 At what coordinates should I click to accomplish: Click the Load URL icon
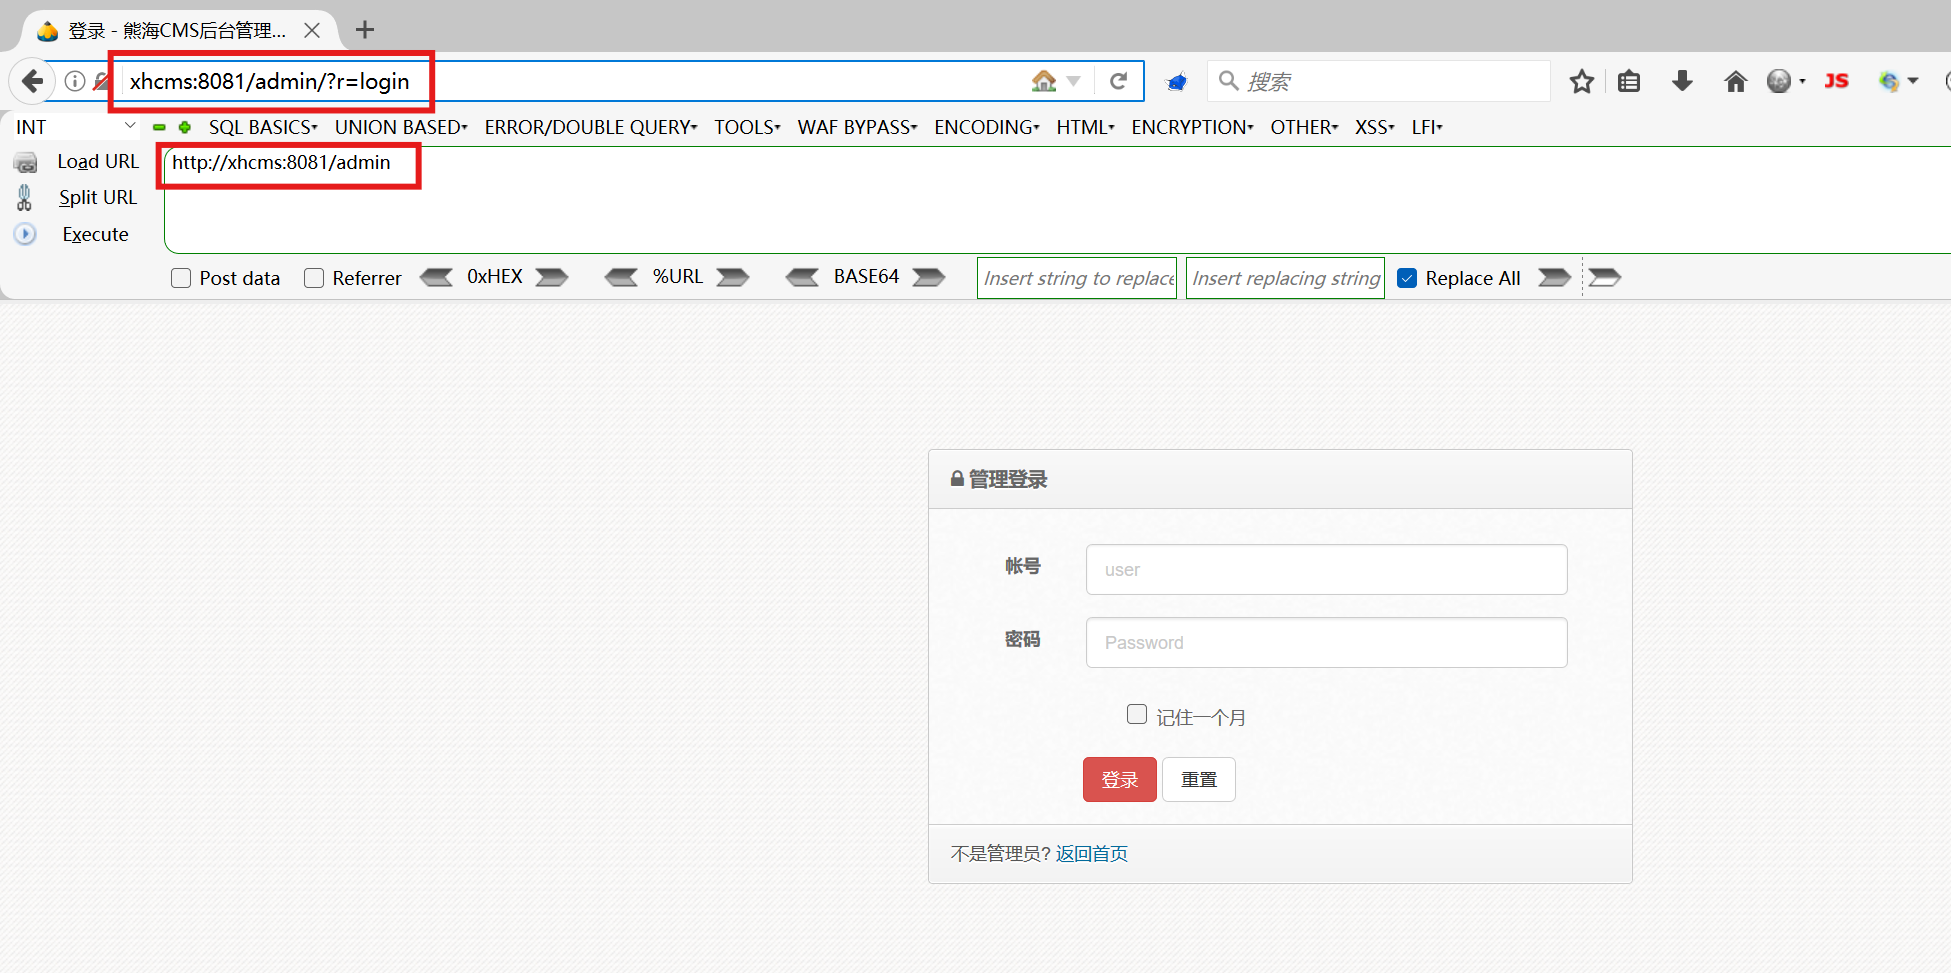click(26, 162)
